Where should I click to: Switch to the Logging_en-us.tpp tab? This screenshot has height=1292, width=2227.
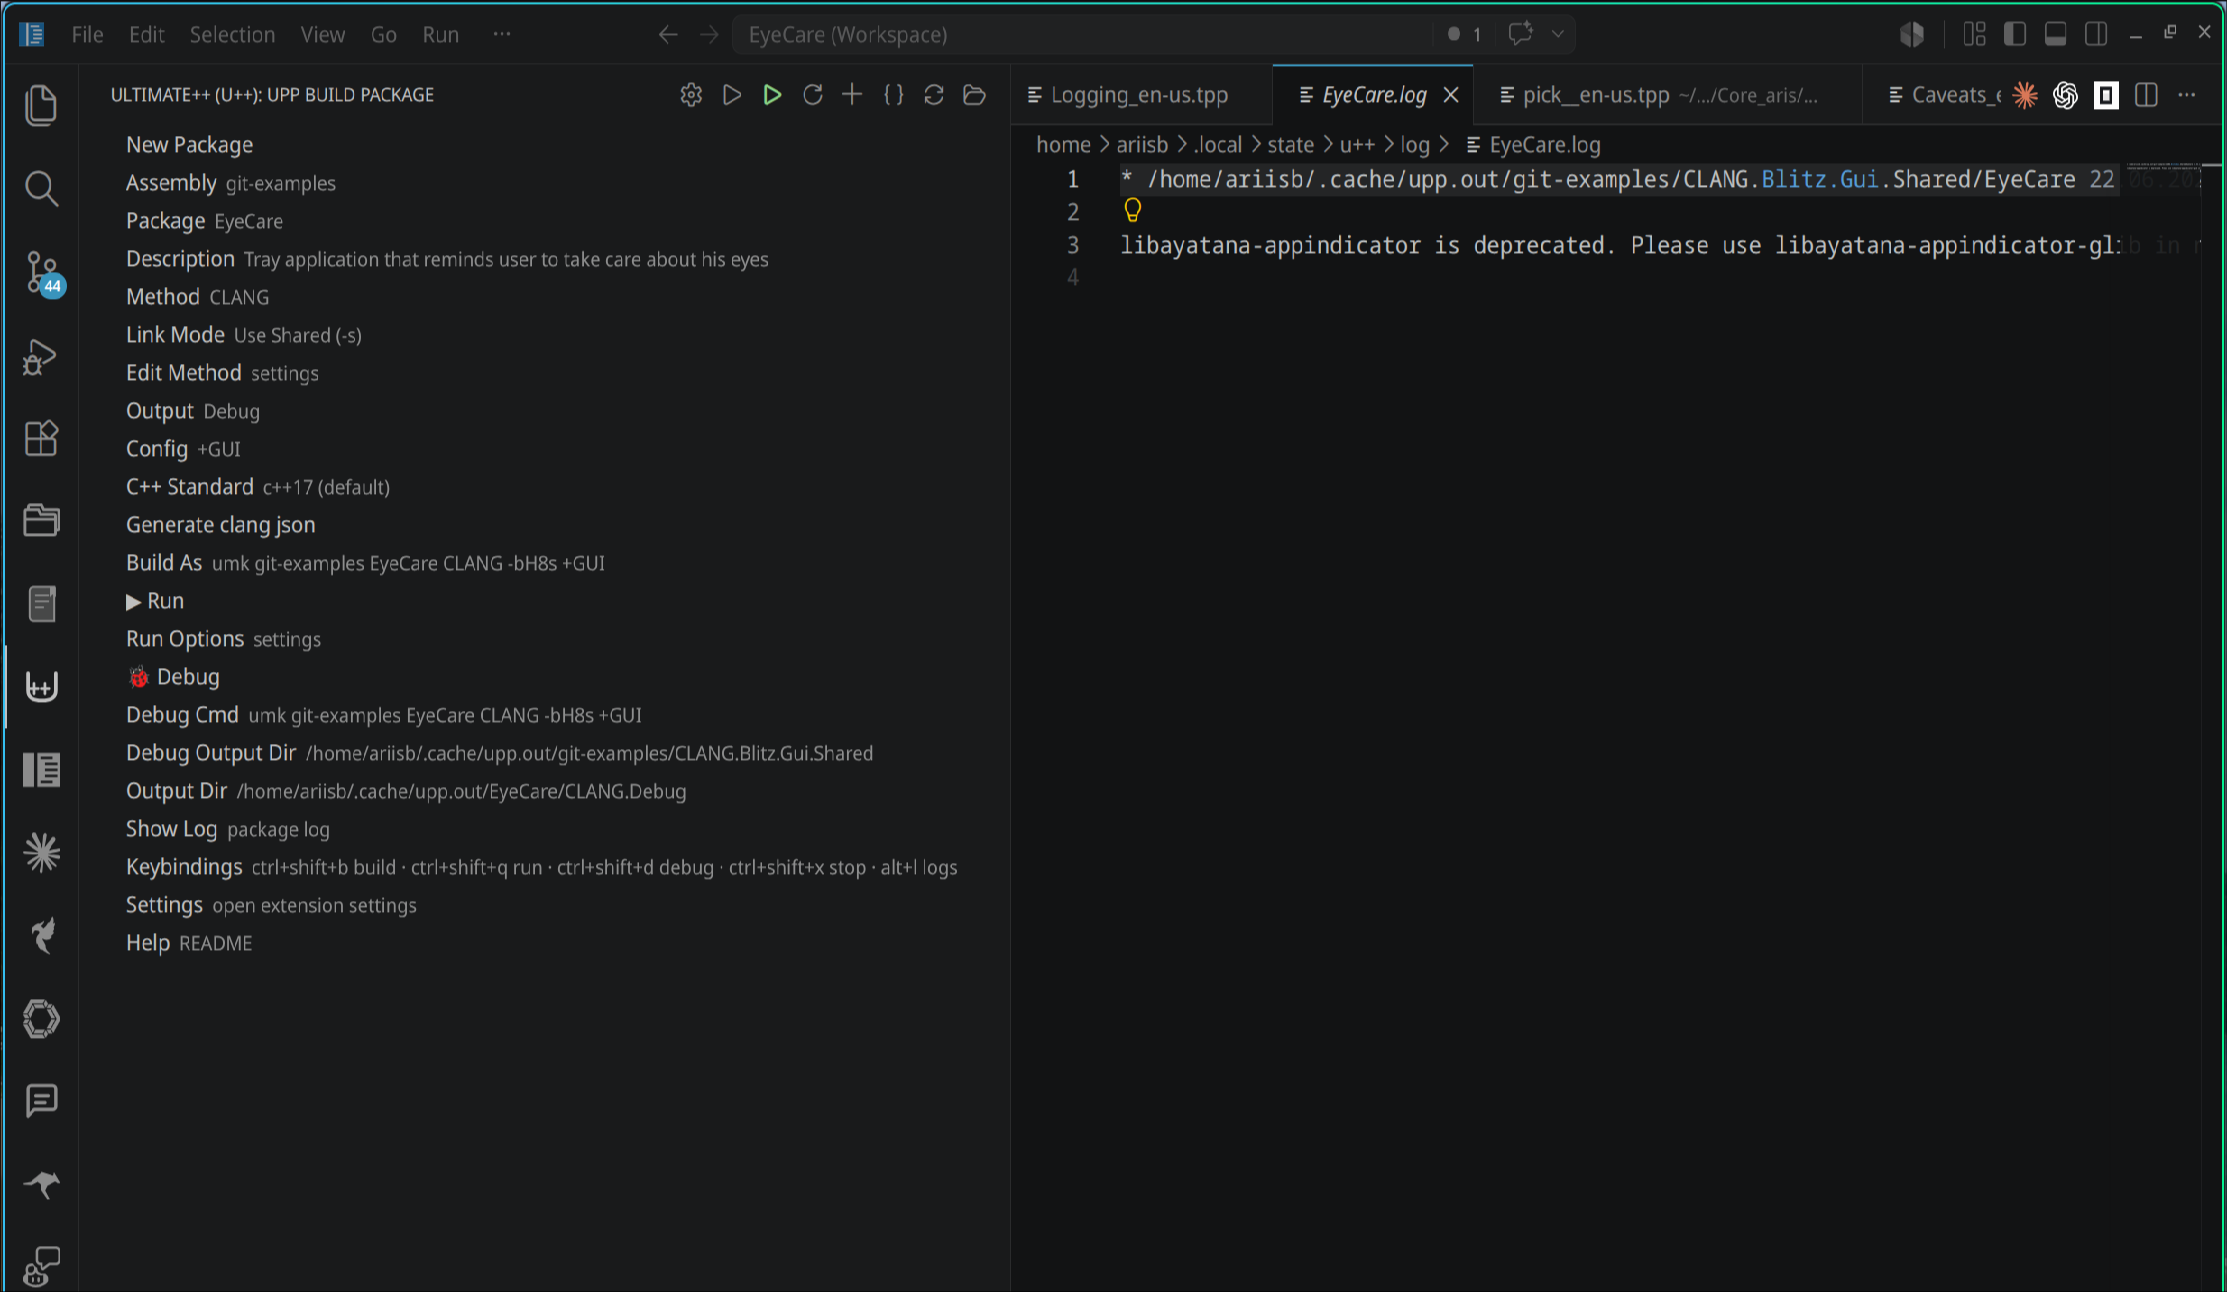tap(1140, 95)
